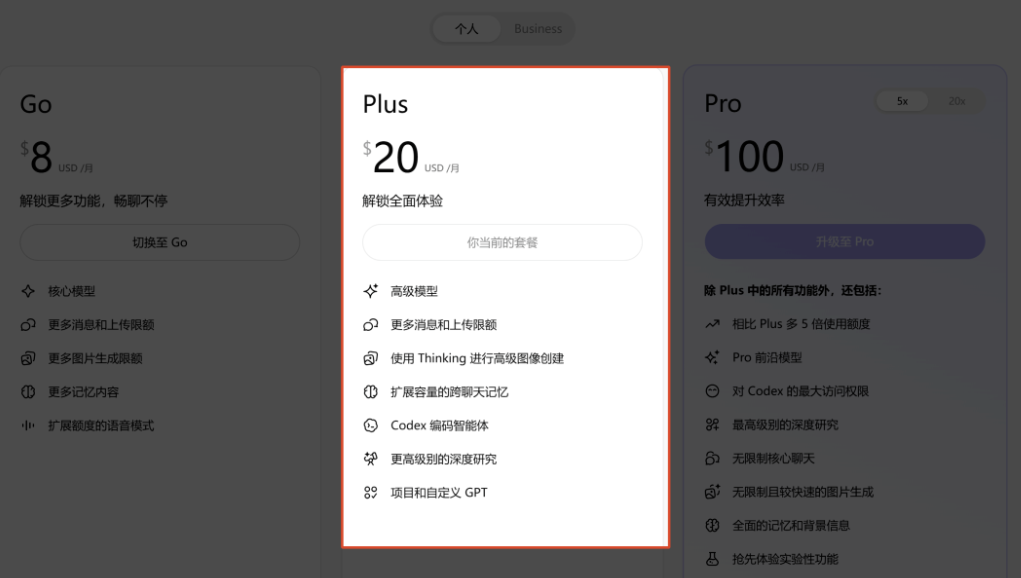Viewport: 1021px width, 578px height.
Task: Click the text 解锁更多功能，畅聊不停
Action: tap(94, 201)
